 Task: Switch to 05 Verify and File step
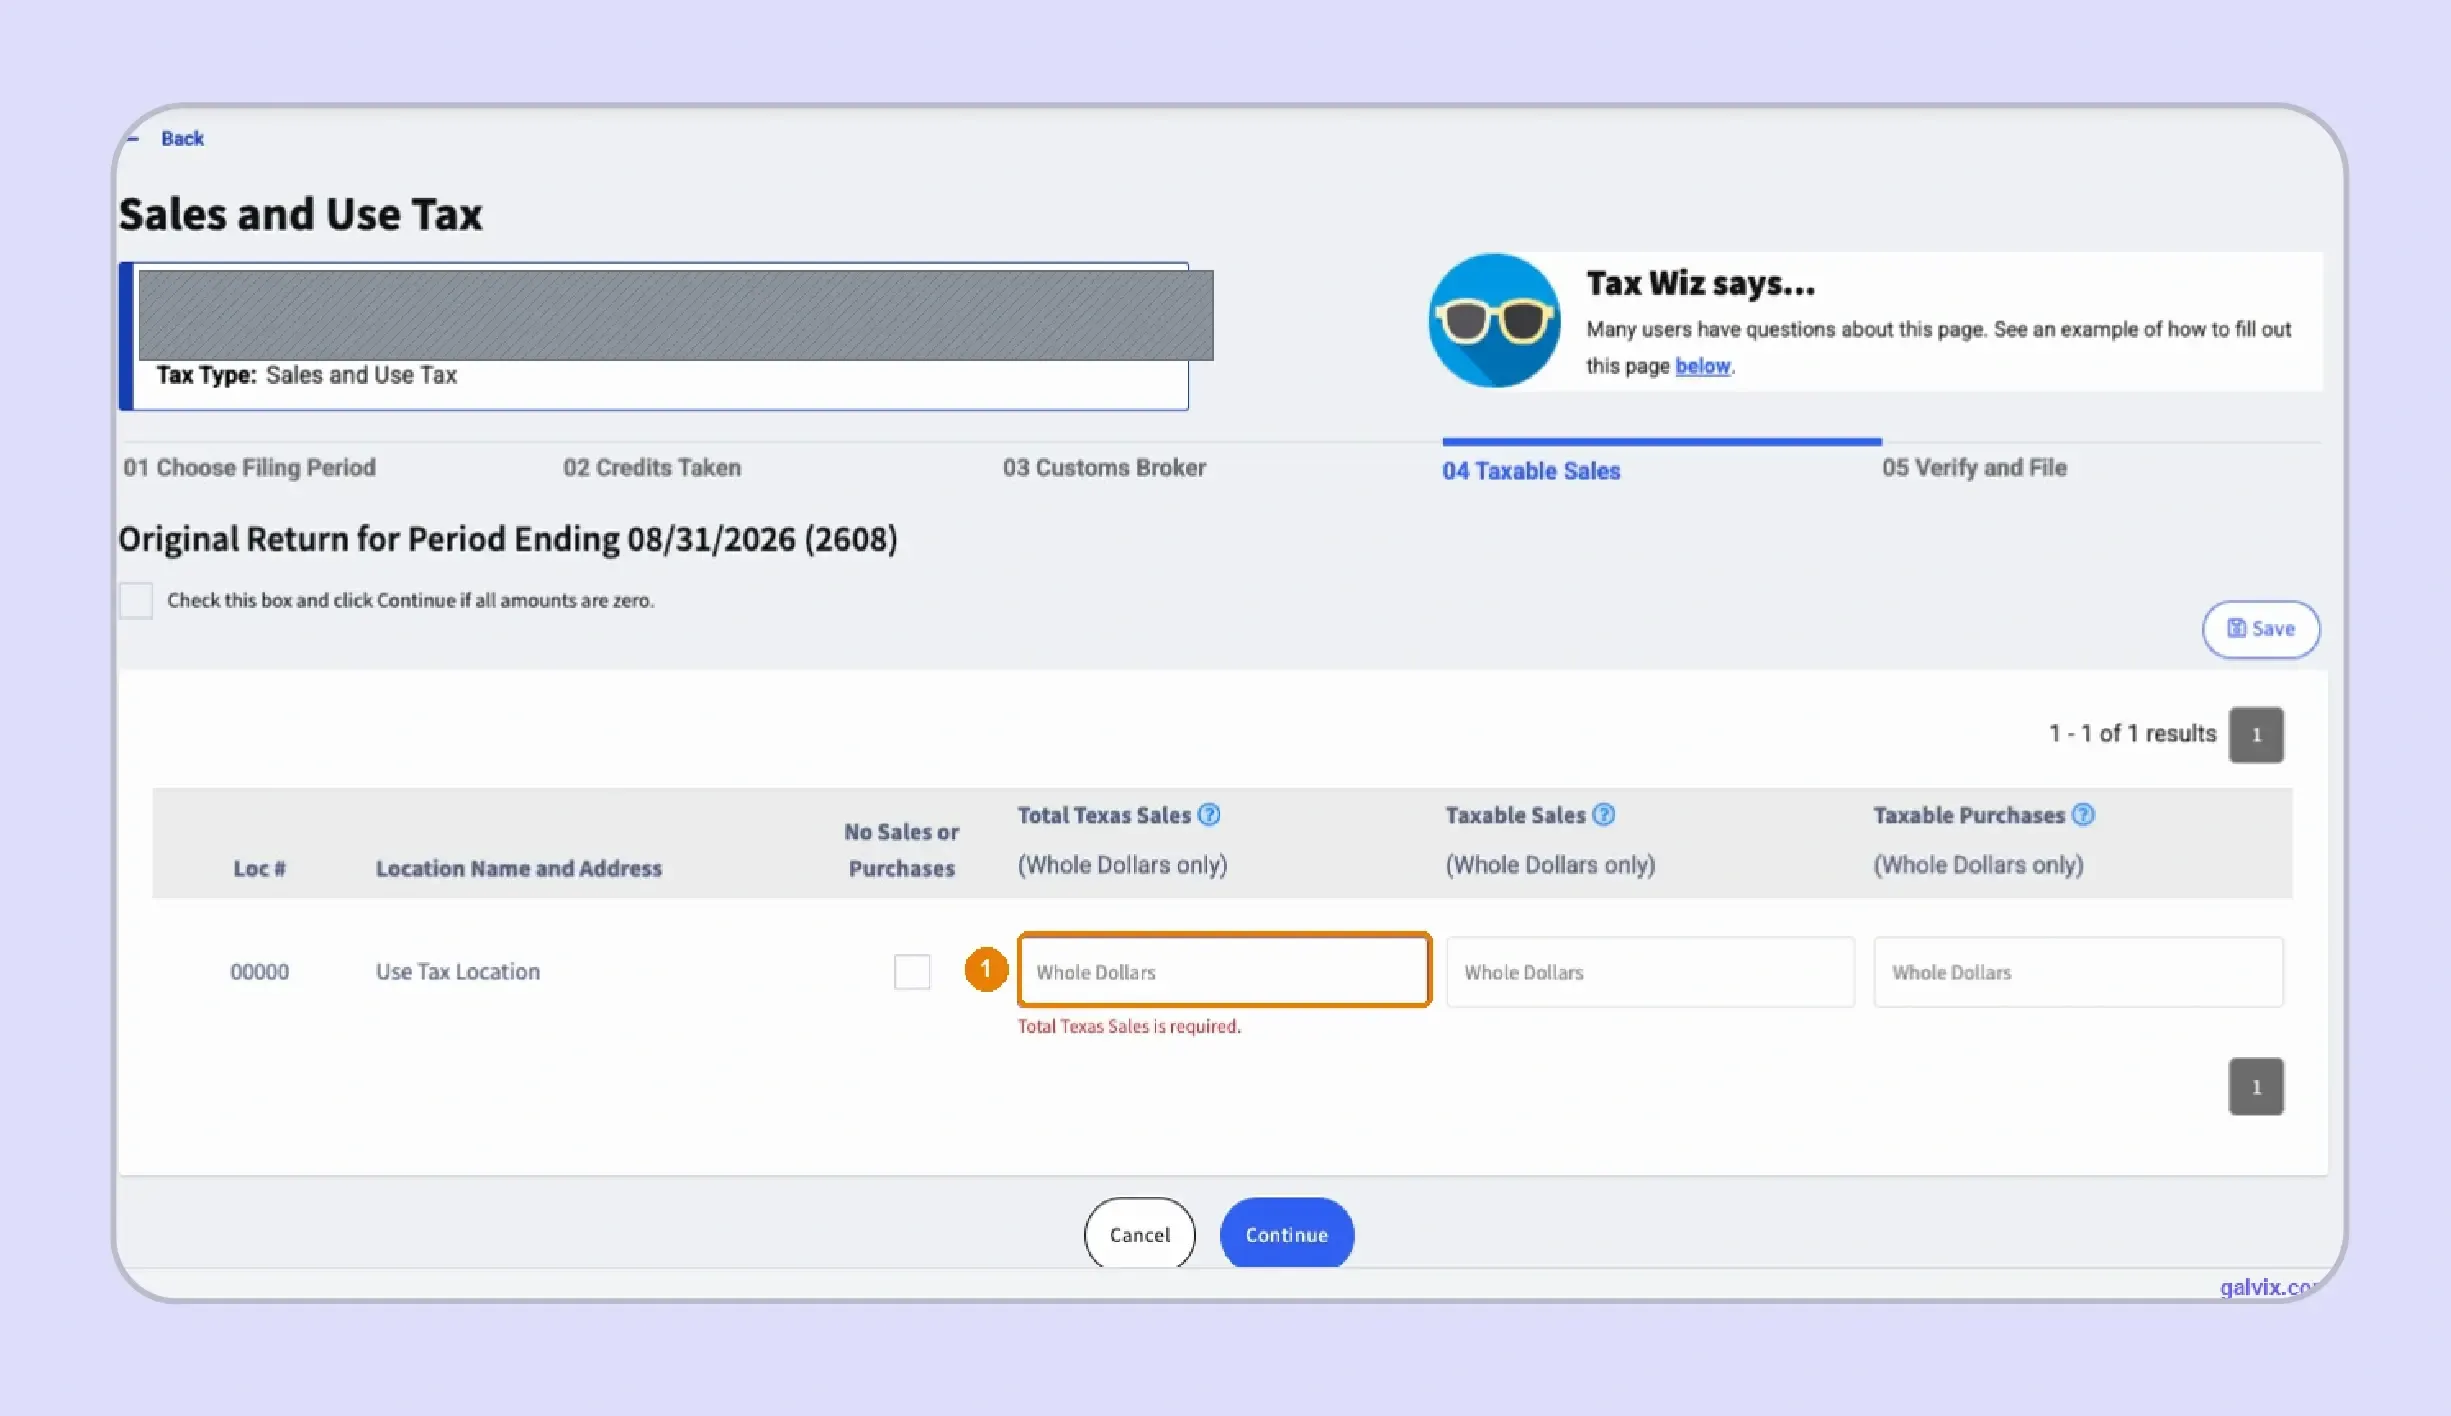pos(1974,468)
